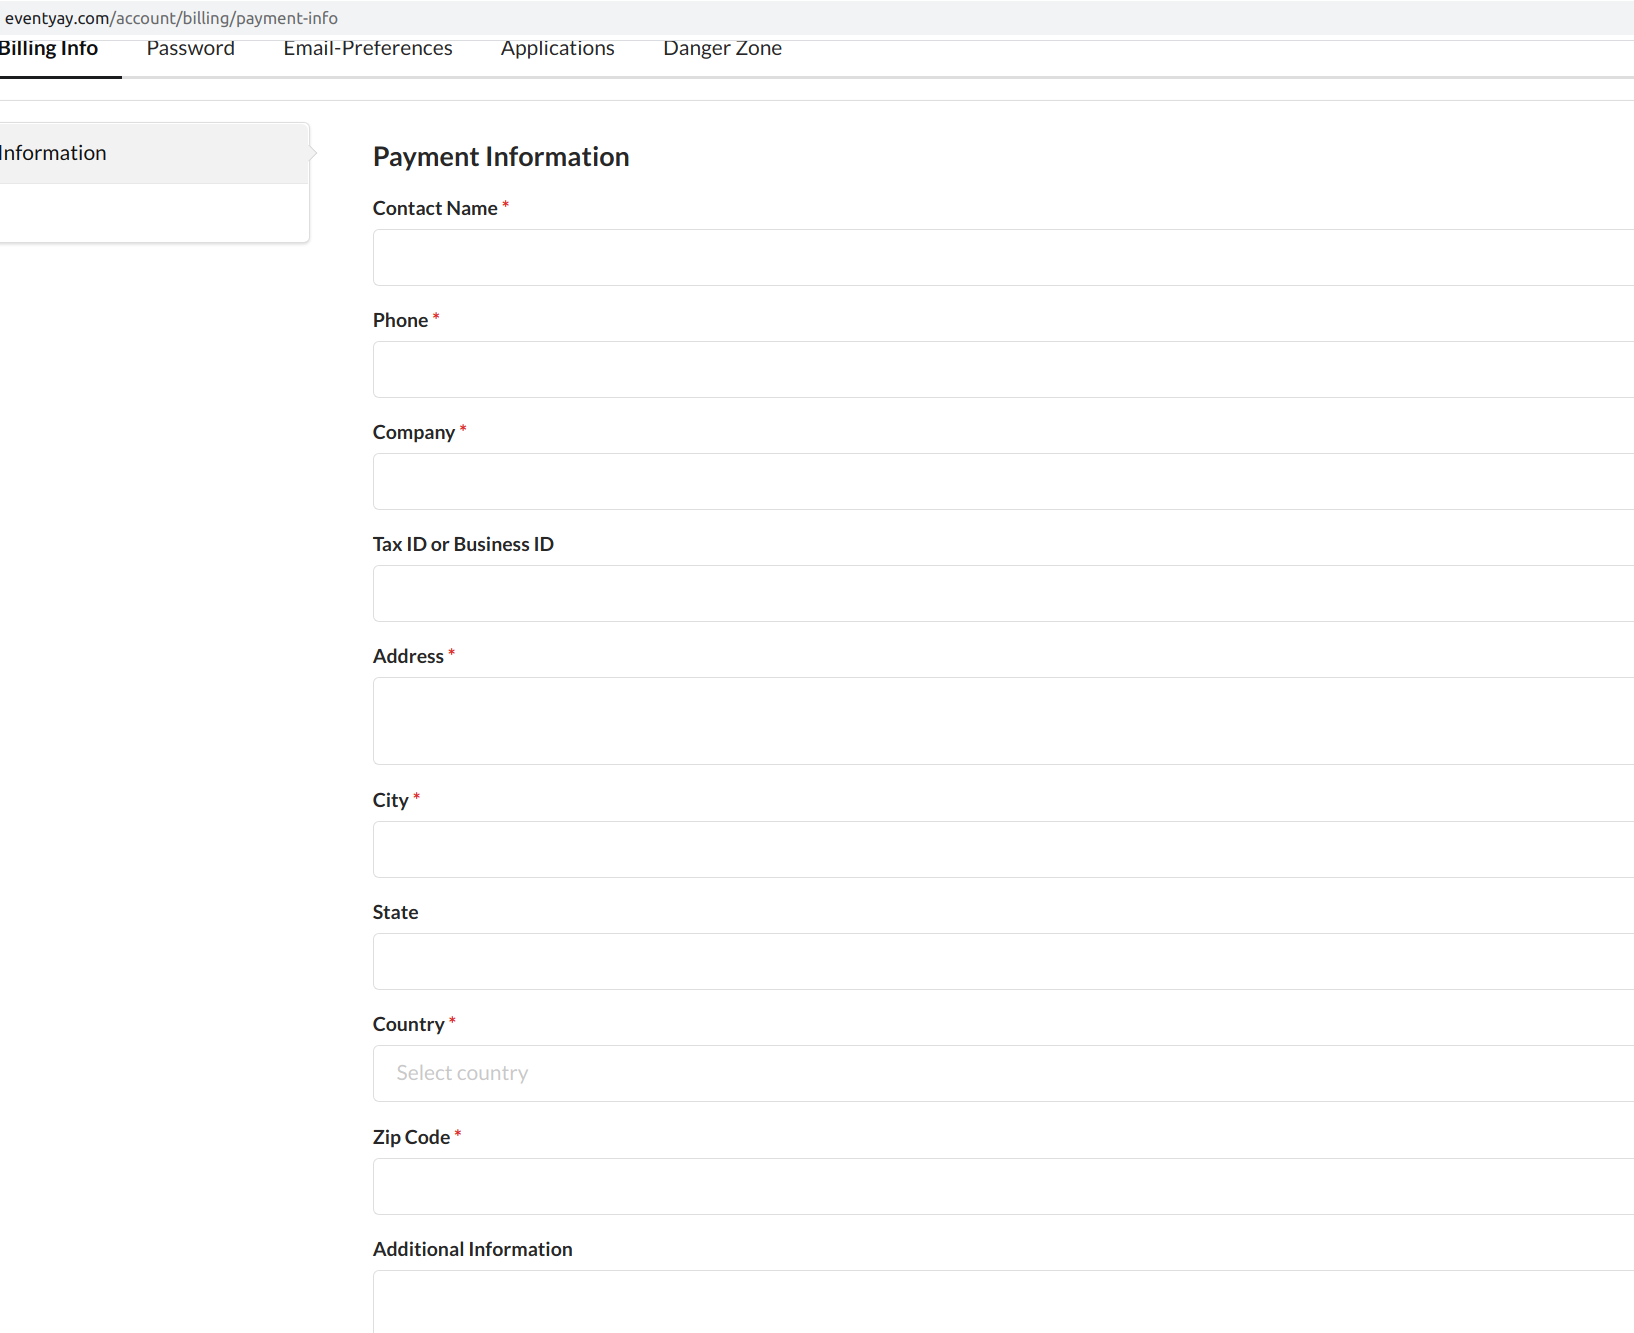1634x1333 pixels.
Task: Click the State label
Action: click(395, 912)
